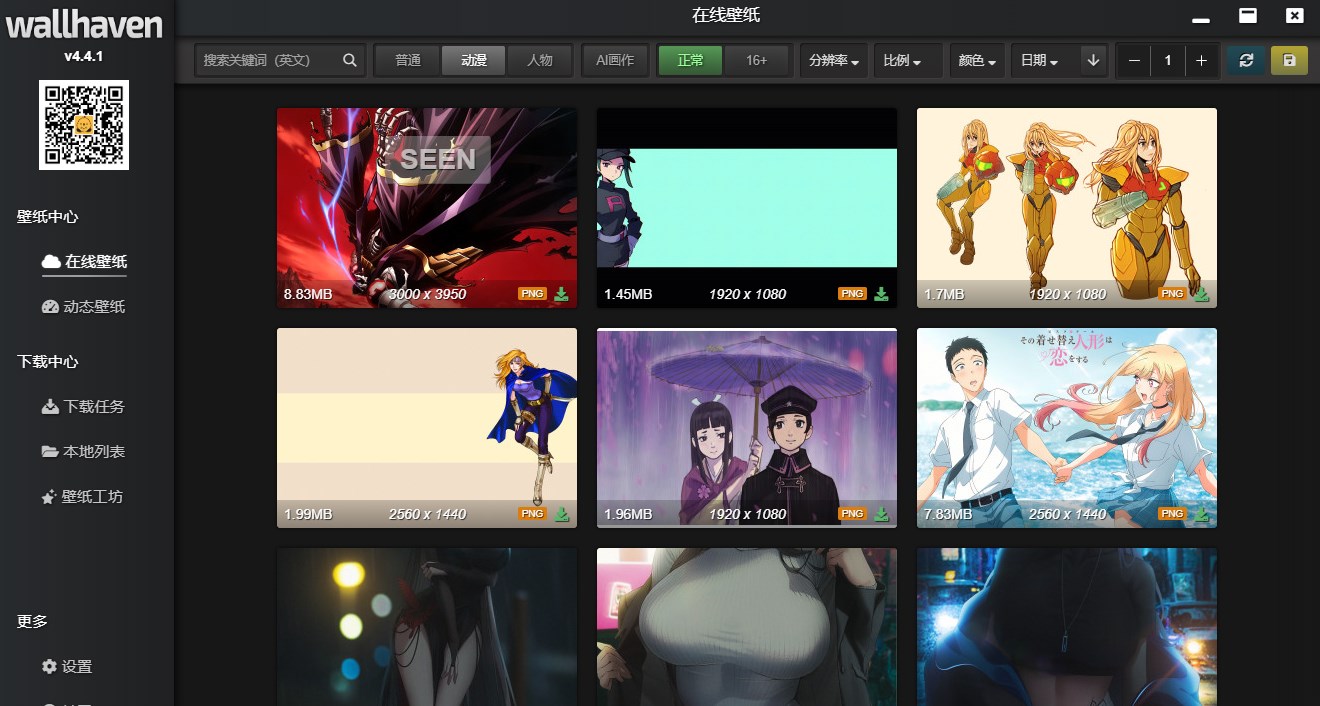The height and width of the screenshot is (706, 1320).
Task: Expand the 分辨率 dropdown
Action: coord(834,60)
